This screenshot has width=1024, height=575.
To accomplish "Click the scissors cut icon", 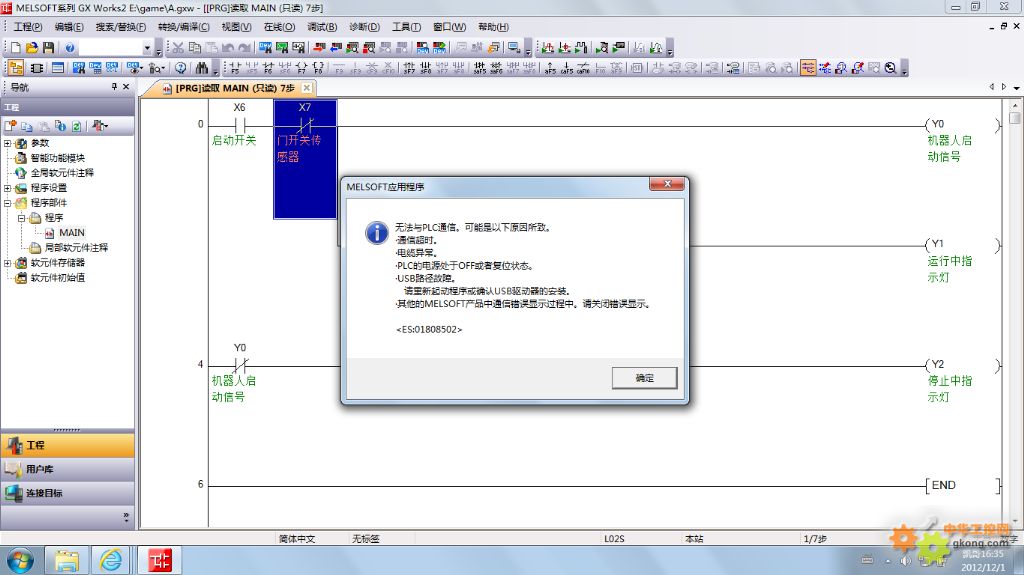I will point(178,48).
